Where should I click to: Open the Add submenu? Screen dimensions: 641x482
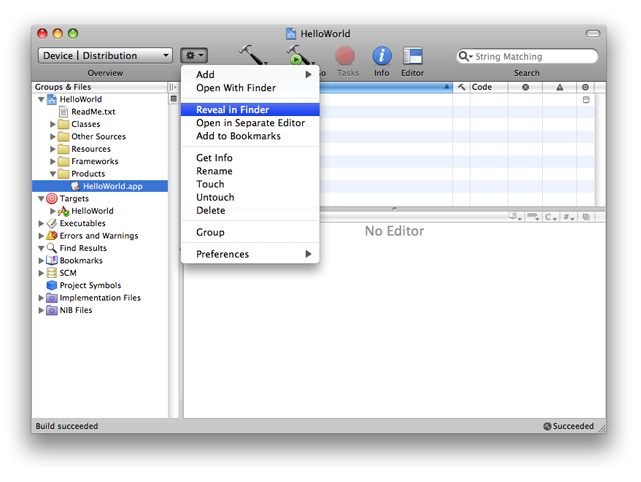coord(250,74)
